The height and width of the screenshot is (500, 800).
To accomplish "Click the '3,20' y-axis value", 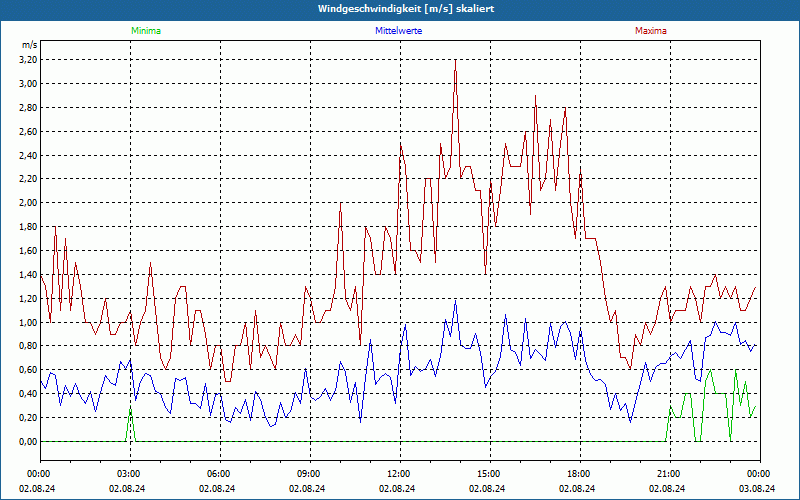I will tap(29, 60).
